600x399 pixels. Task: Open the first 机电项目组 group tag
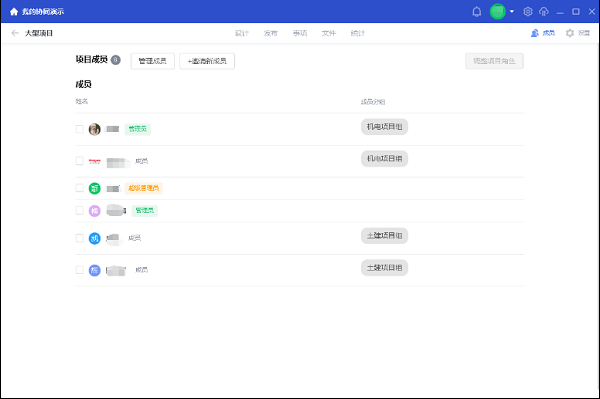coord(385,127)
